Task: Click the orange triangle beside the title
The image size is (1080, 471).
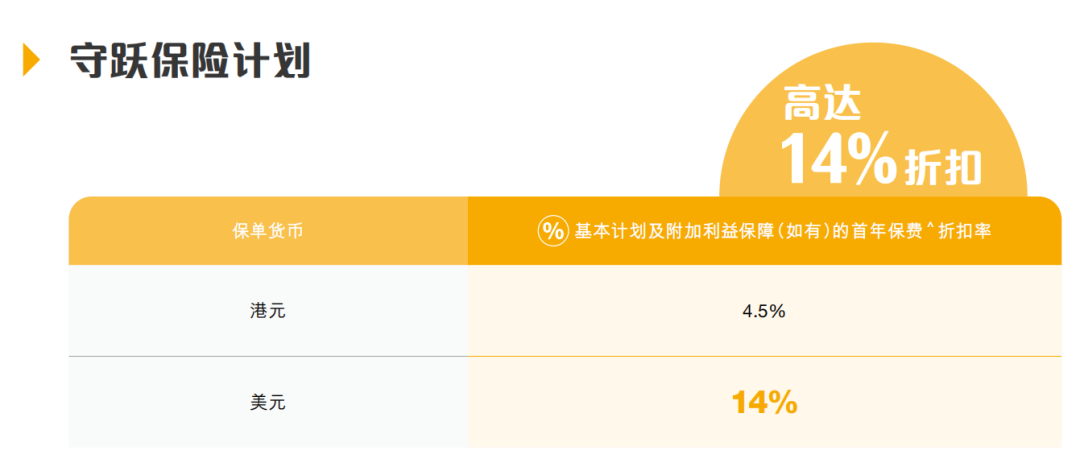Action: [x=31, y=60]
